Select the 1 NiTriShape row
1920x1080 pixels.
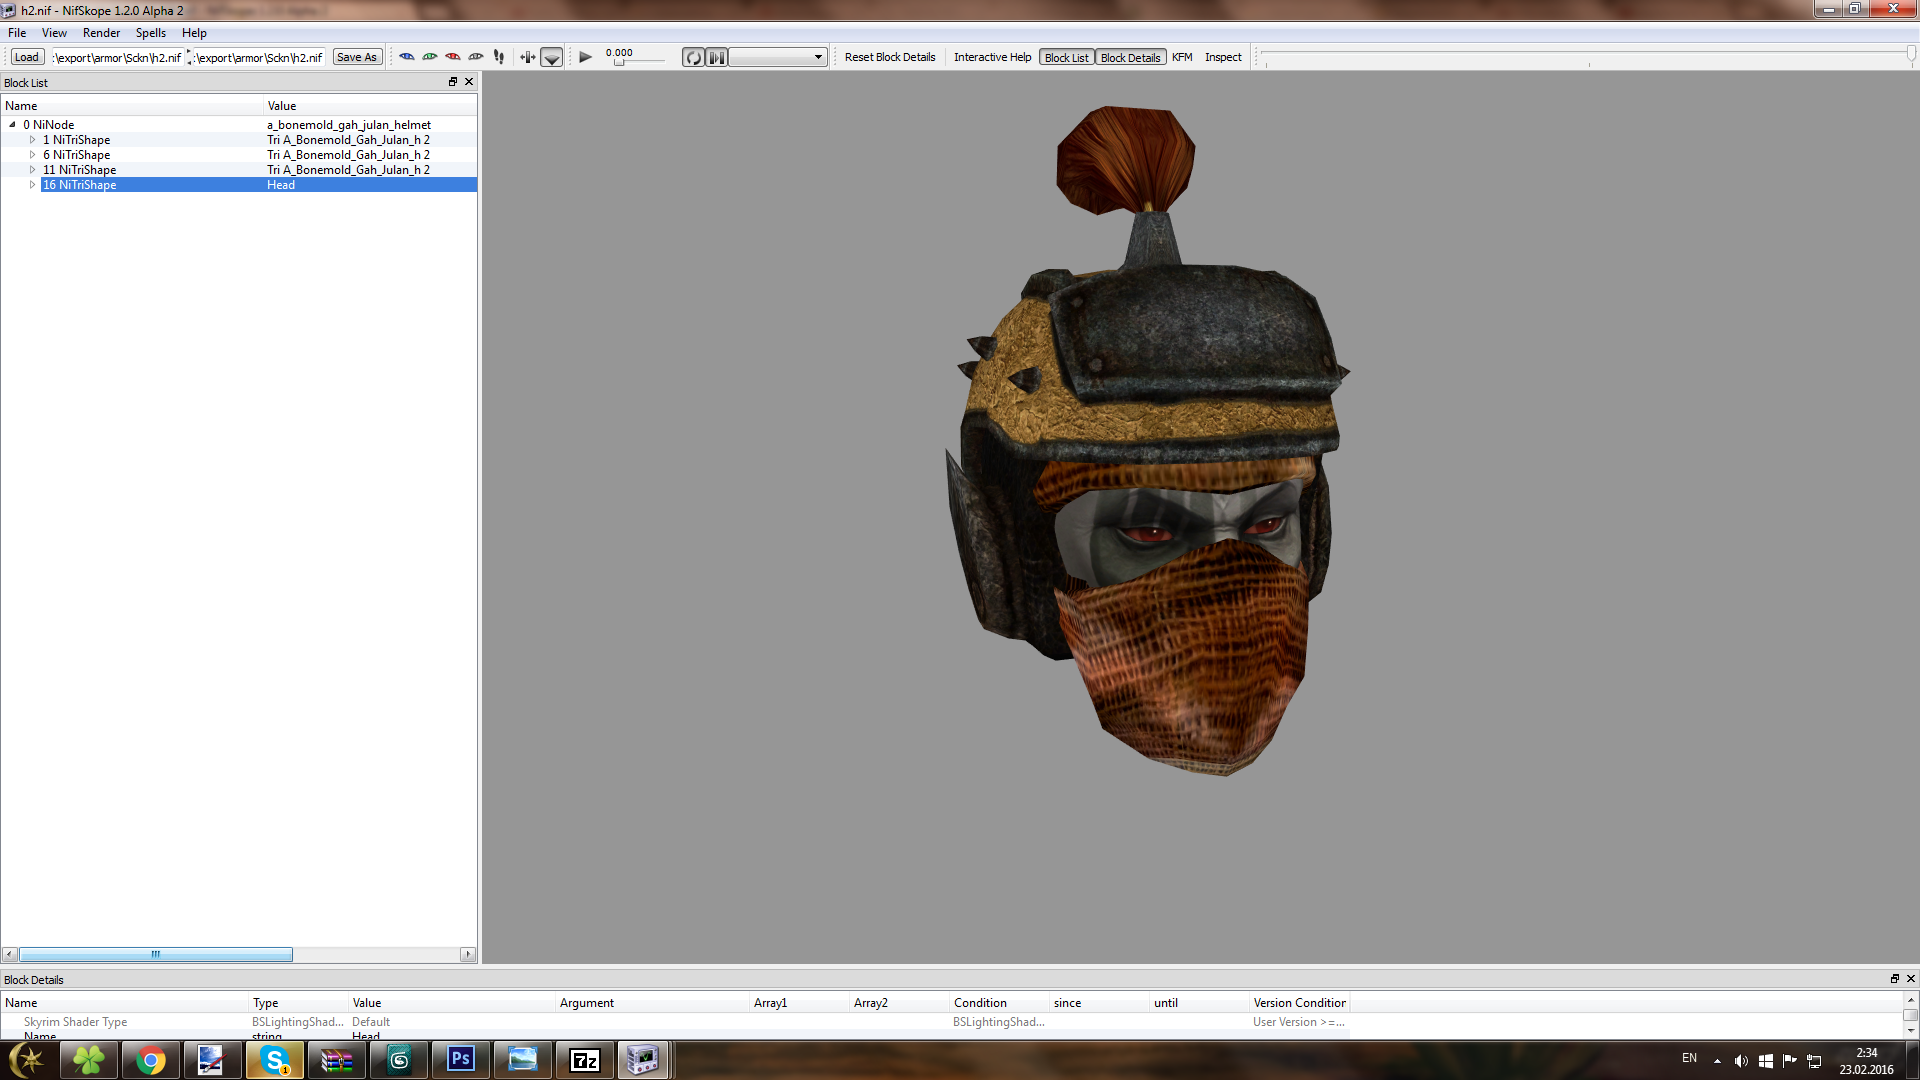point(238,140)
